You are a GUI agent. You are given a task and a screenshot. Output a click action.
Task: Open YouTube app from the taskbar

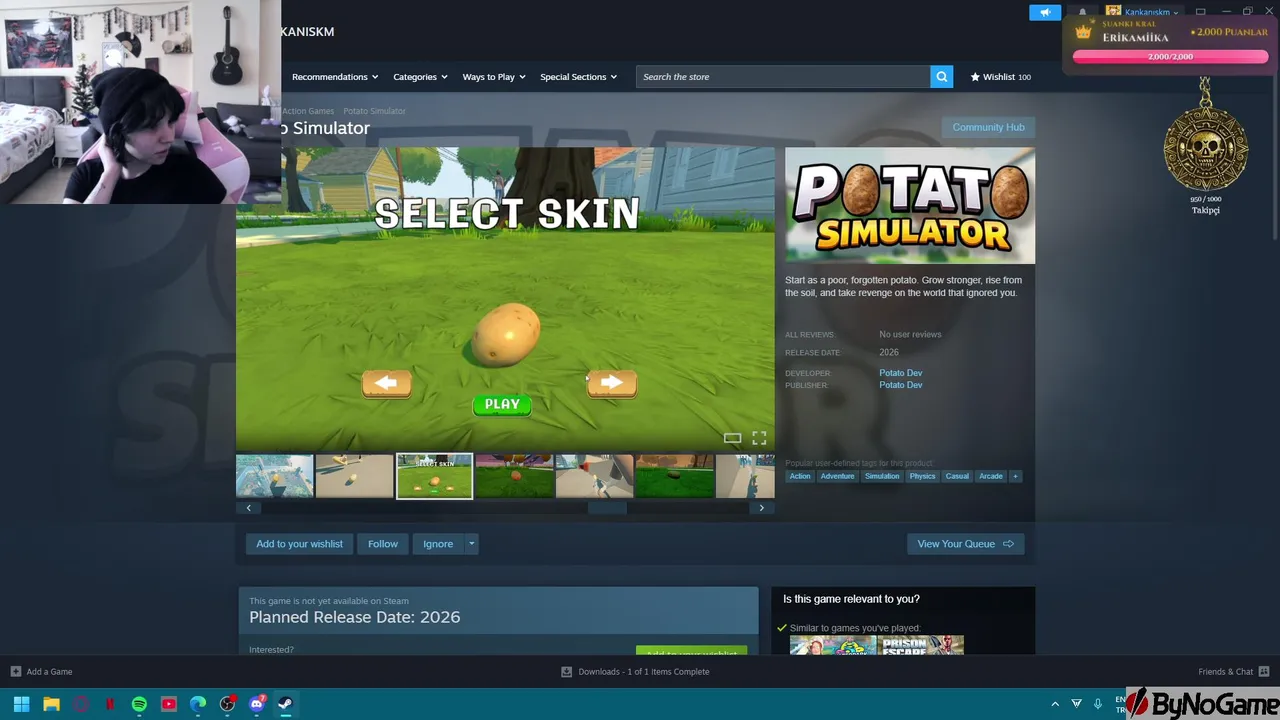(x=169, y=704)
